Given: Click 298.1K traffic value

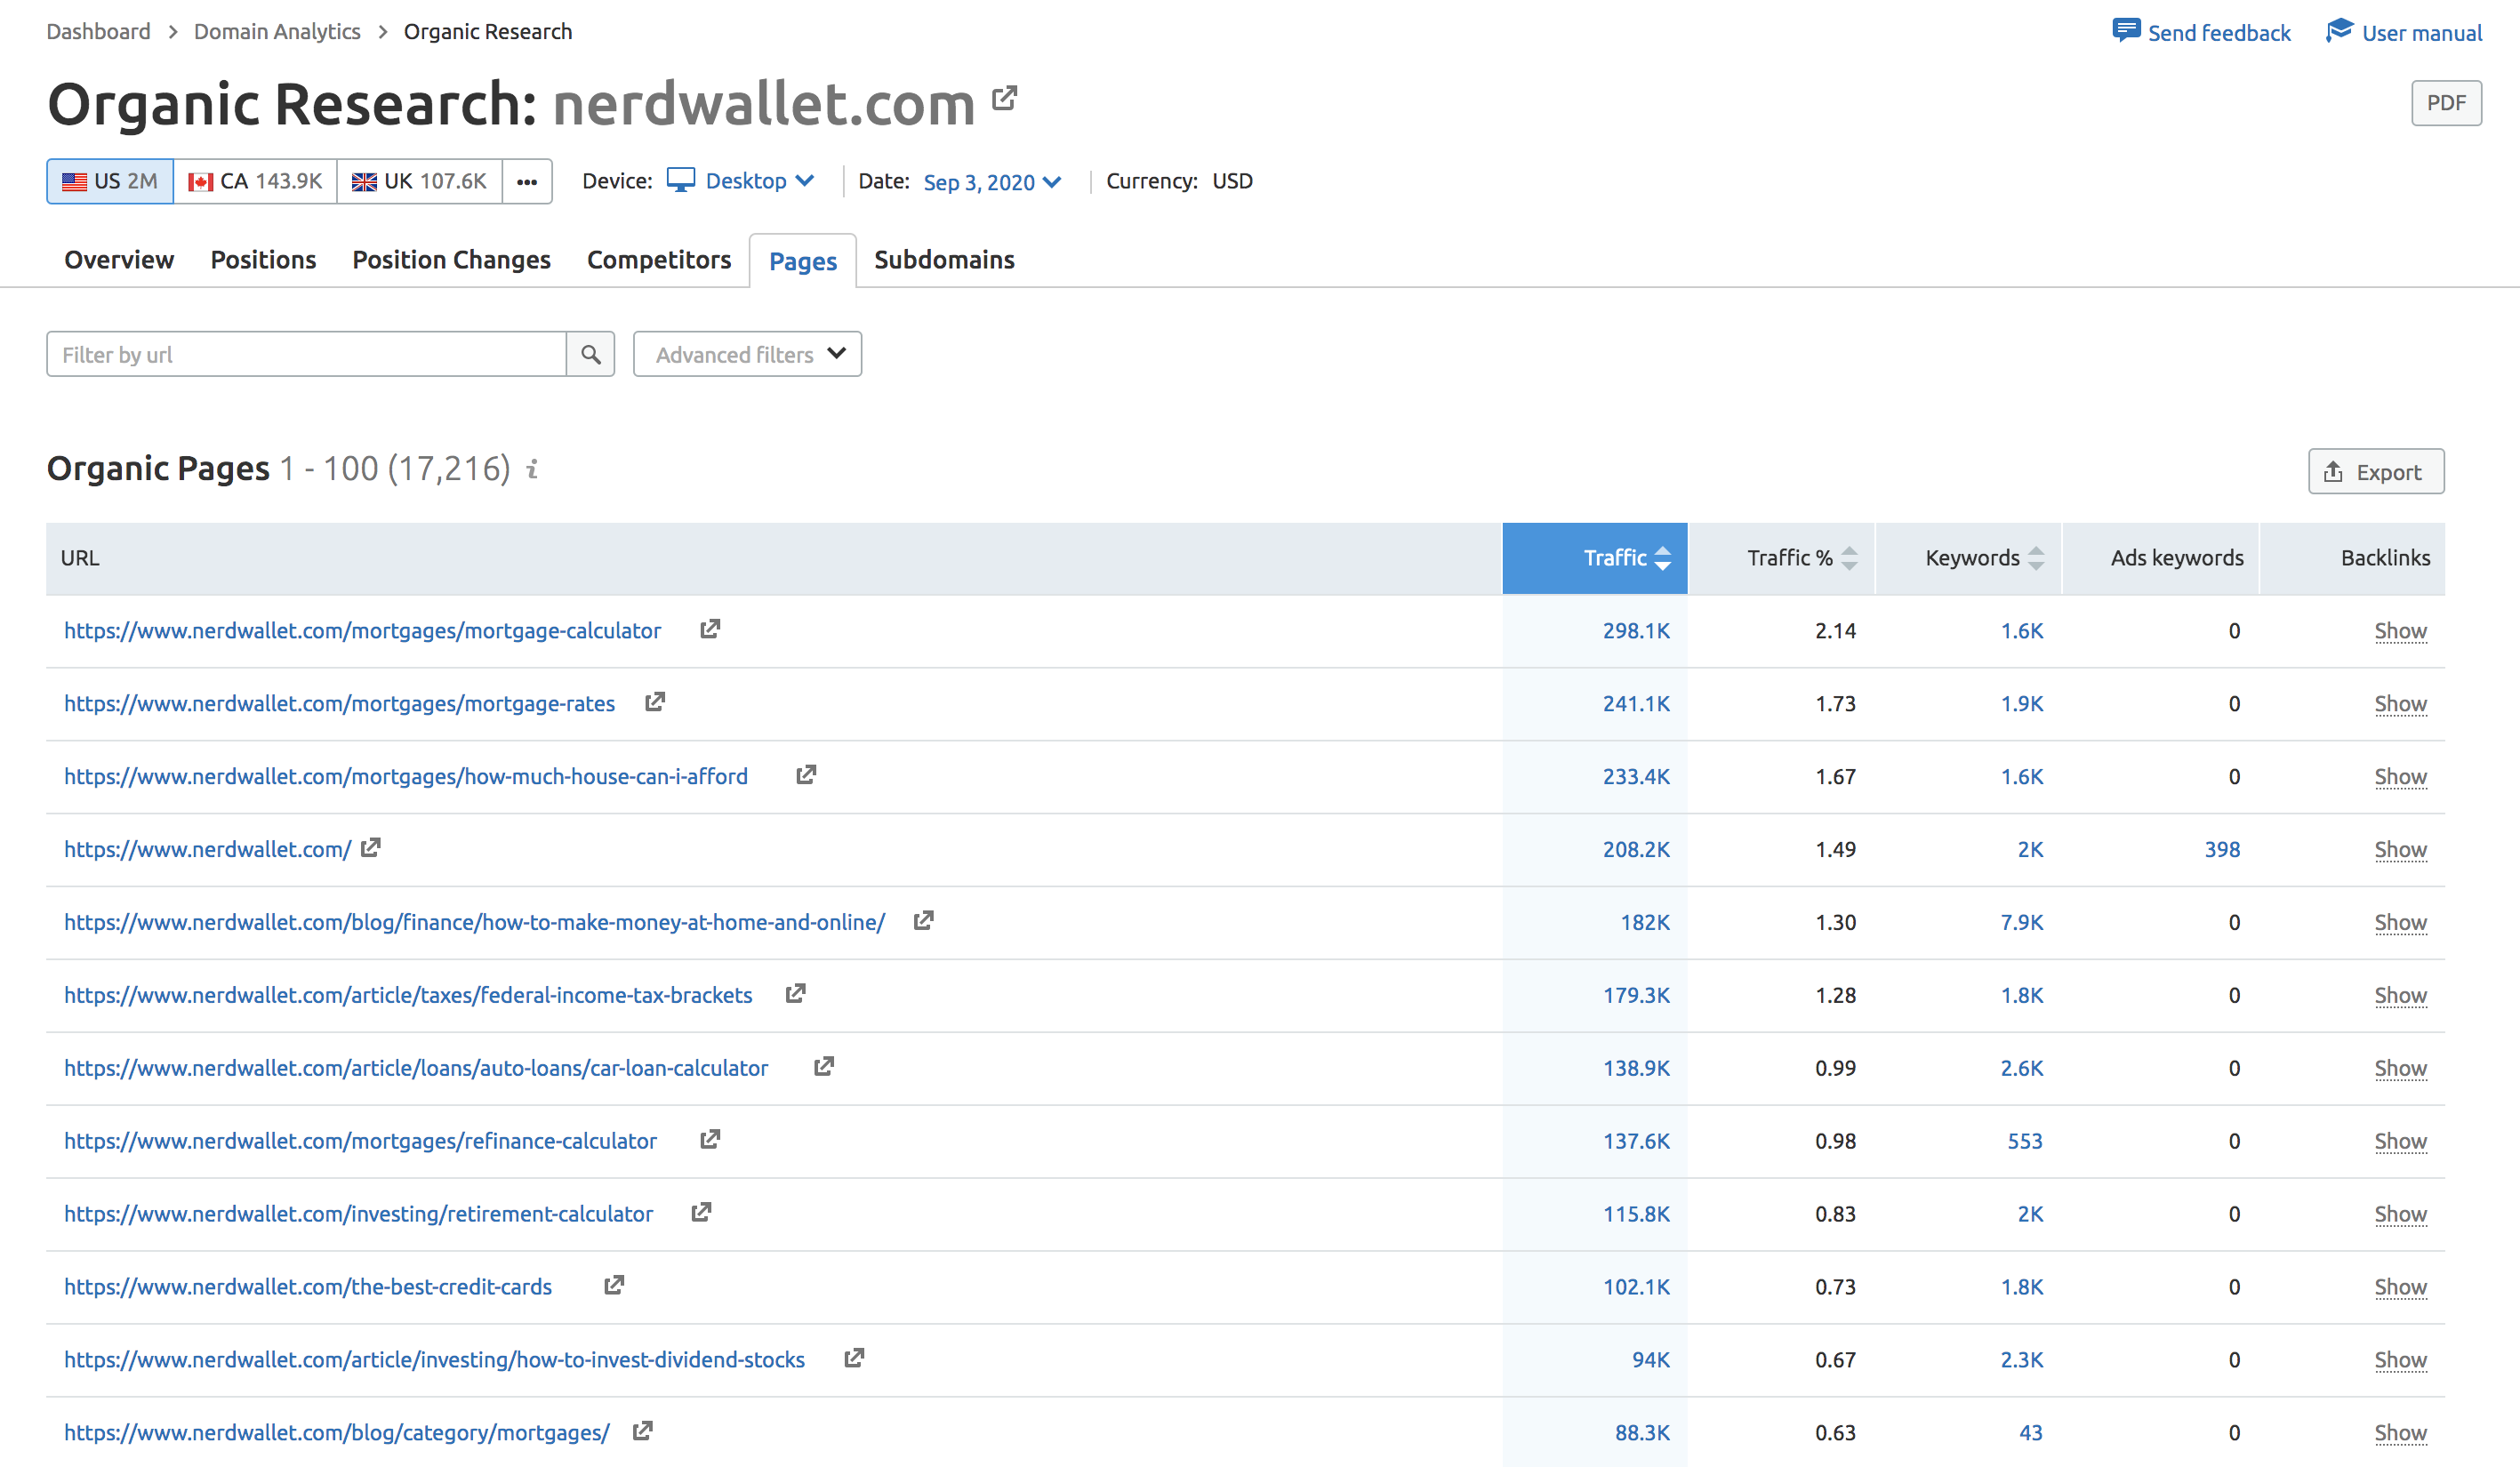Looking at the screenshot, I should (1636, 630).
